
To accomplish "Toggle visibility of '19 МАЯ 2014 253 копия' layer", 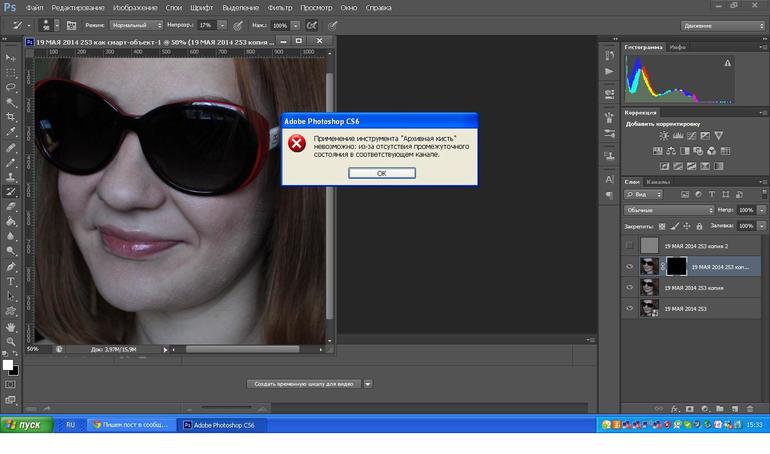I will [x=629, y=287].
